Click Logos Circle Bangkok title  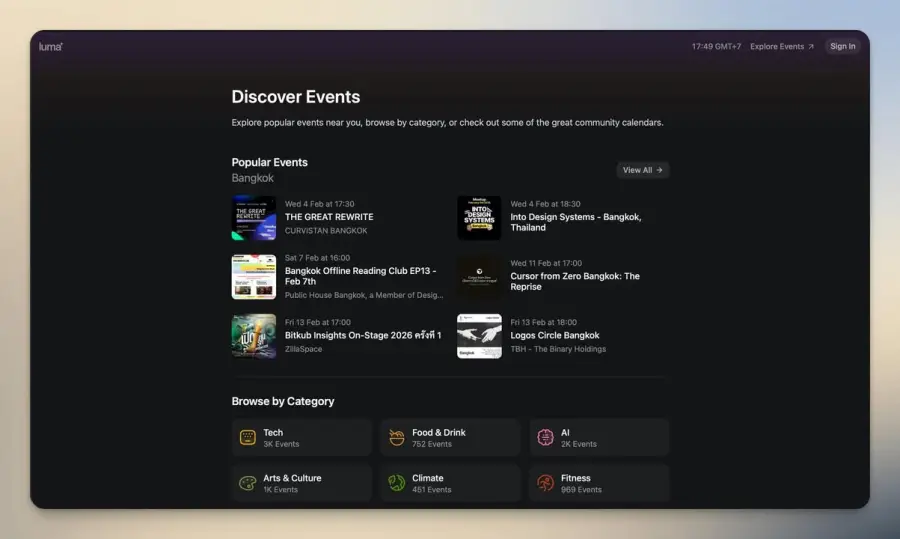click(x=554, y=335)
